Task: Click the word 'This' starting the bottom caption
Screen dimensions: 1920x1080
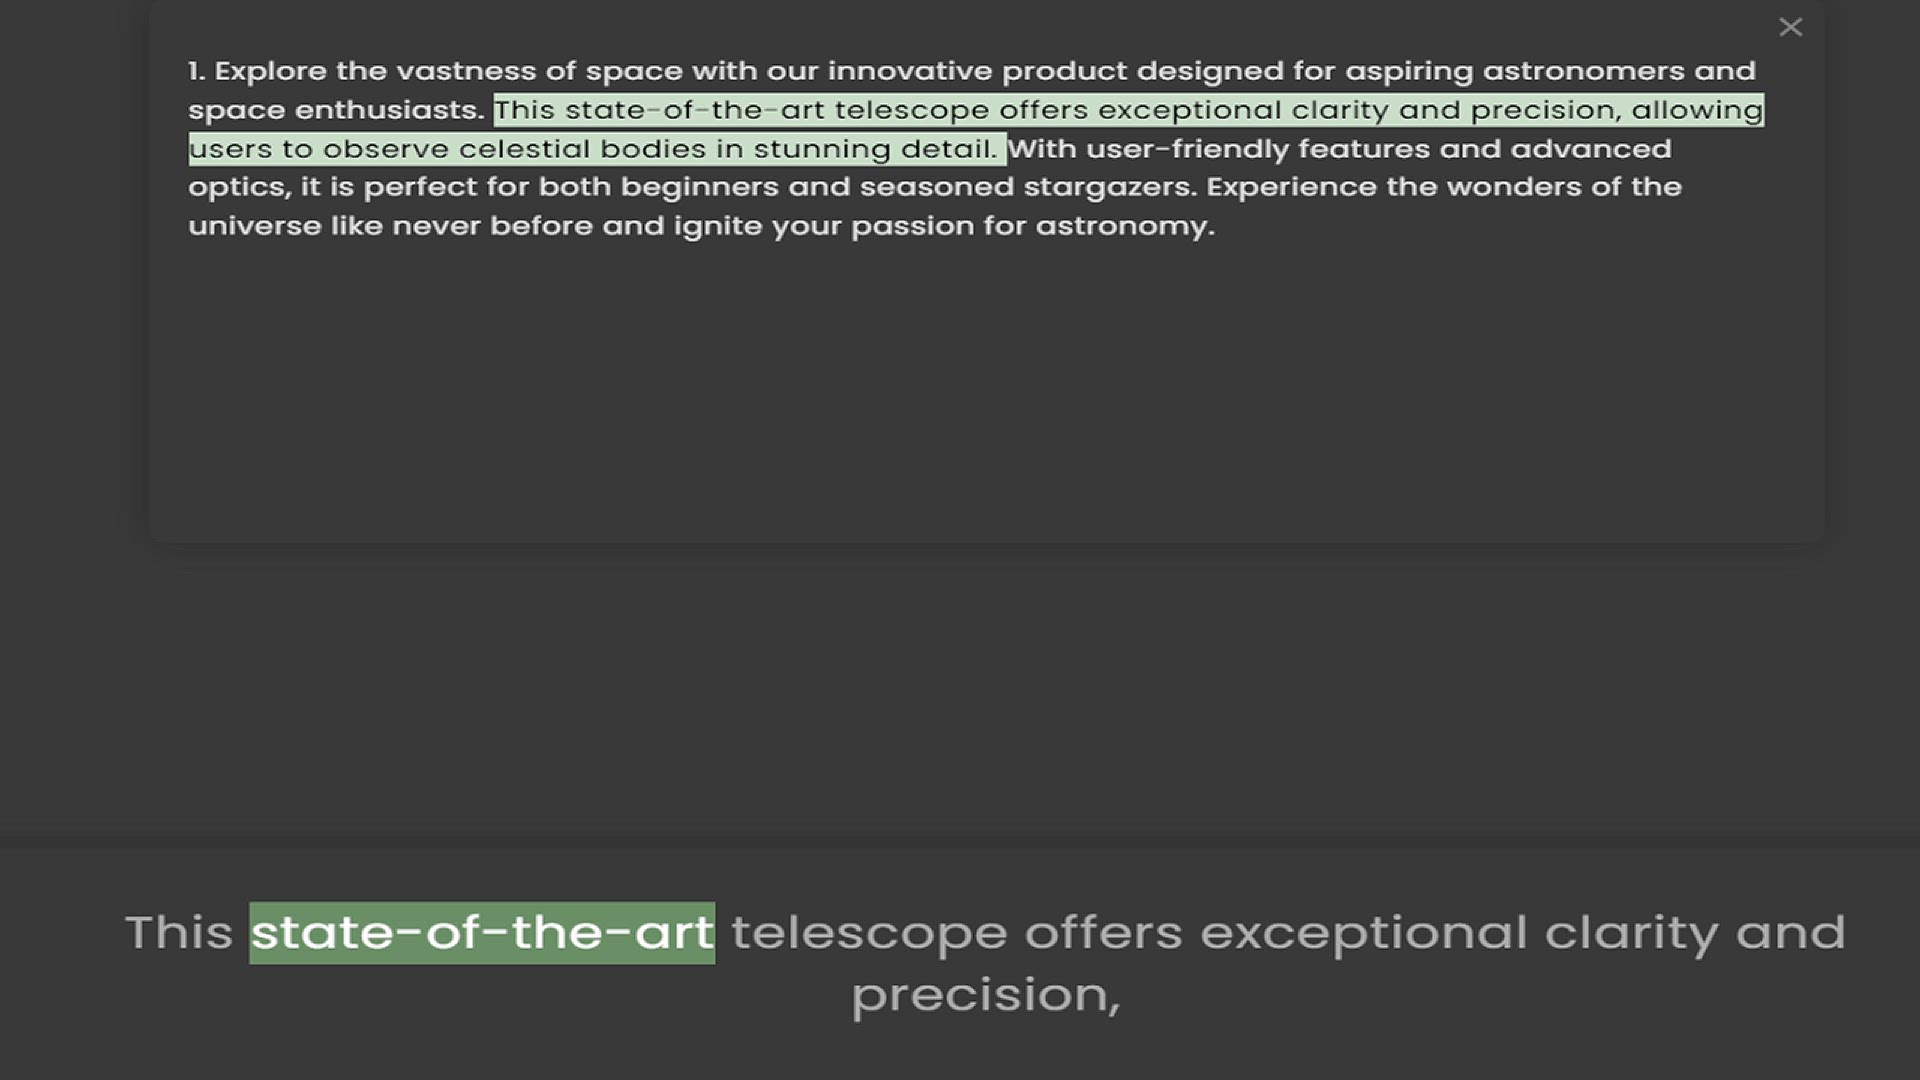Action: (179, 933)
